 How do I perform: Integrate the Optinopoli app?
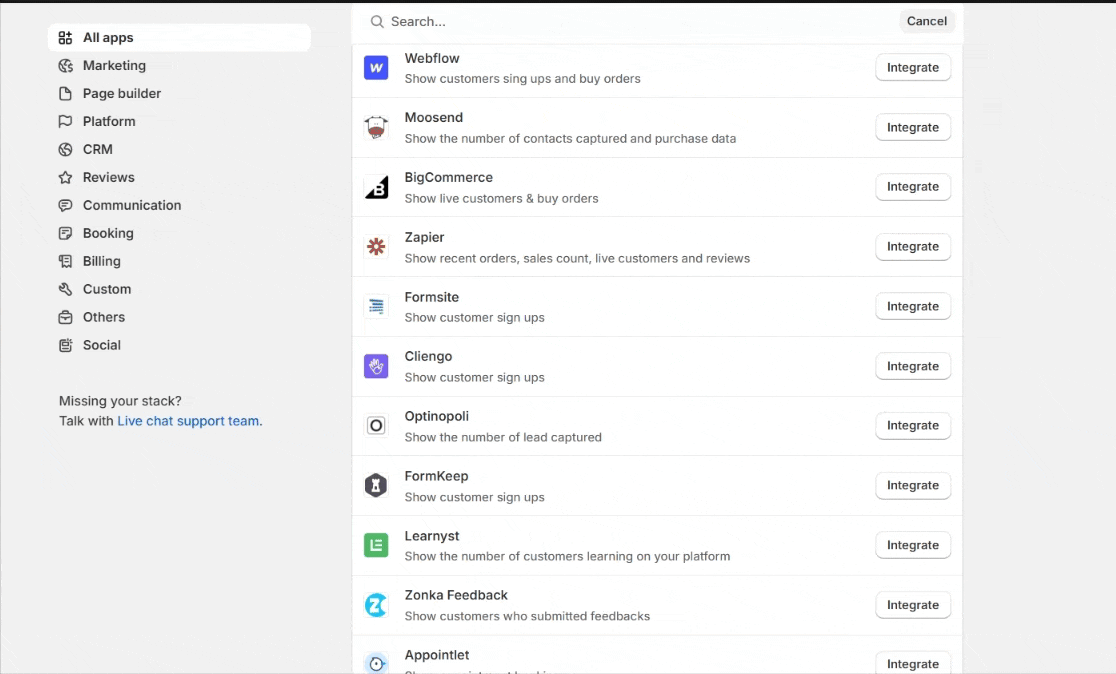point(913,426)
